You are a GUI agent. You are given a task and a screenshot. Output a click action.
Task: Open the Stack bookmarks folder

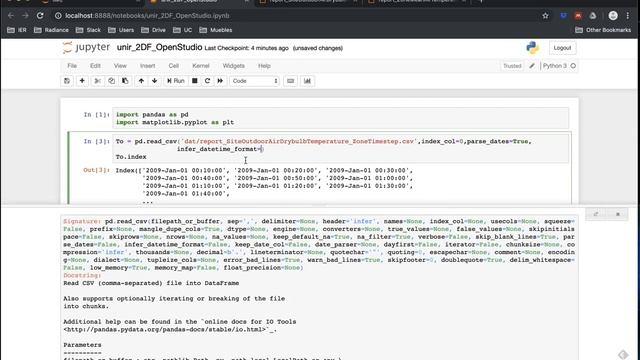pos(89,30)
